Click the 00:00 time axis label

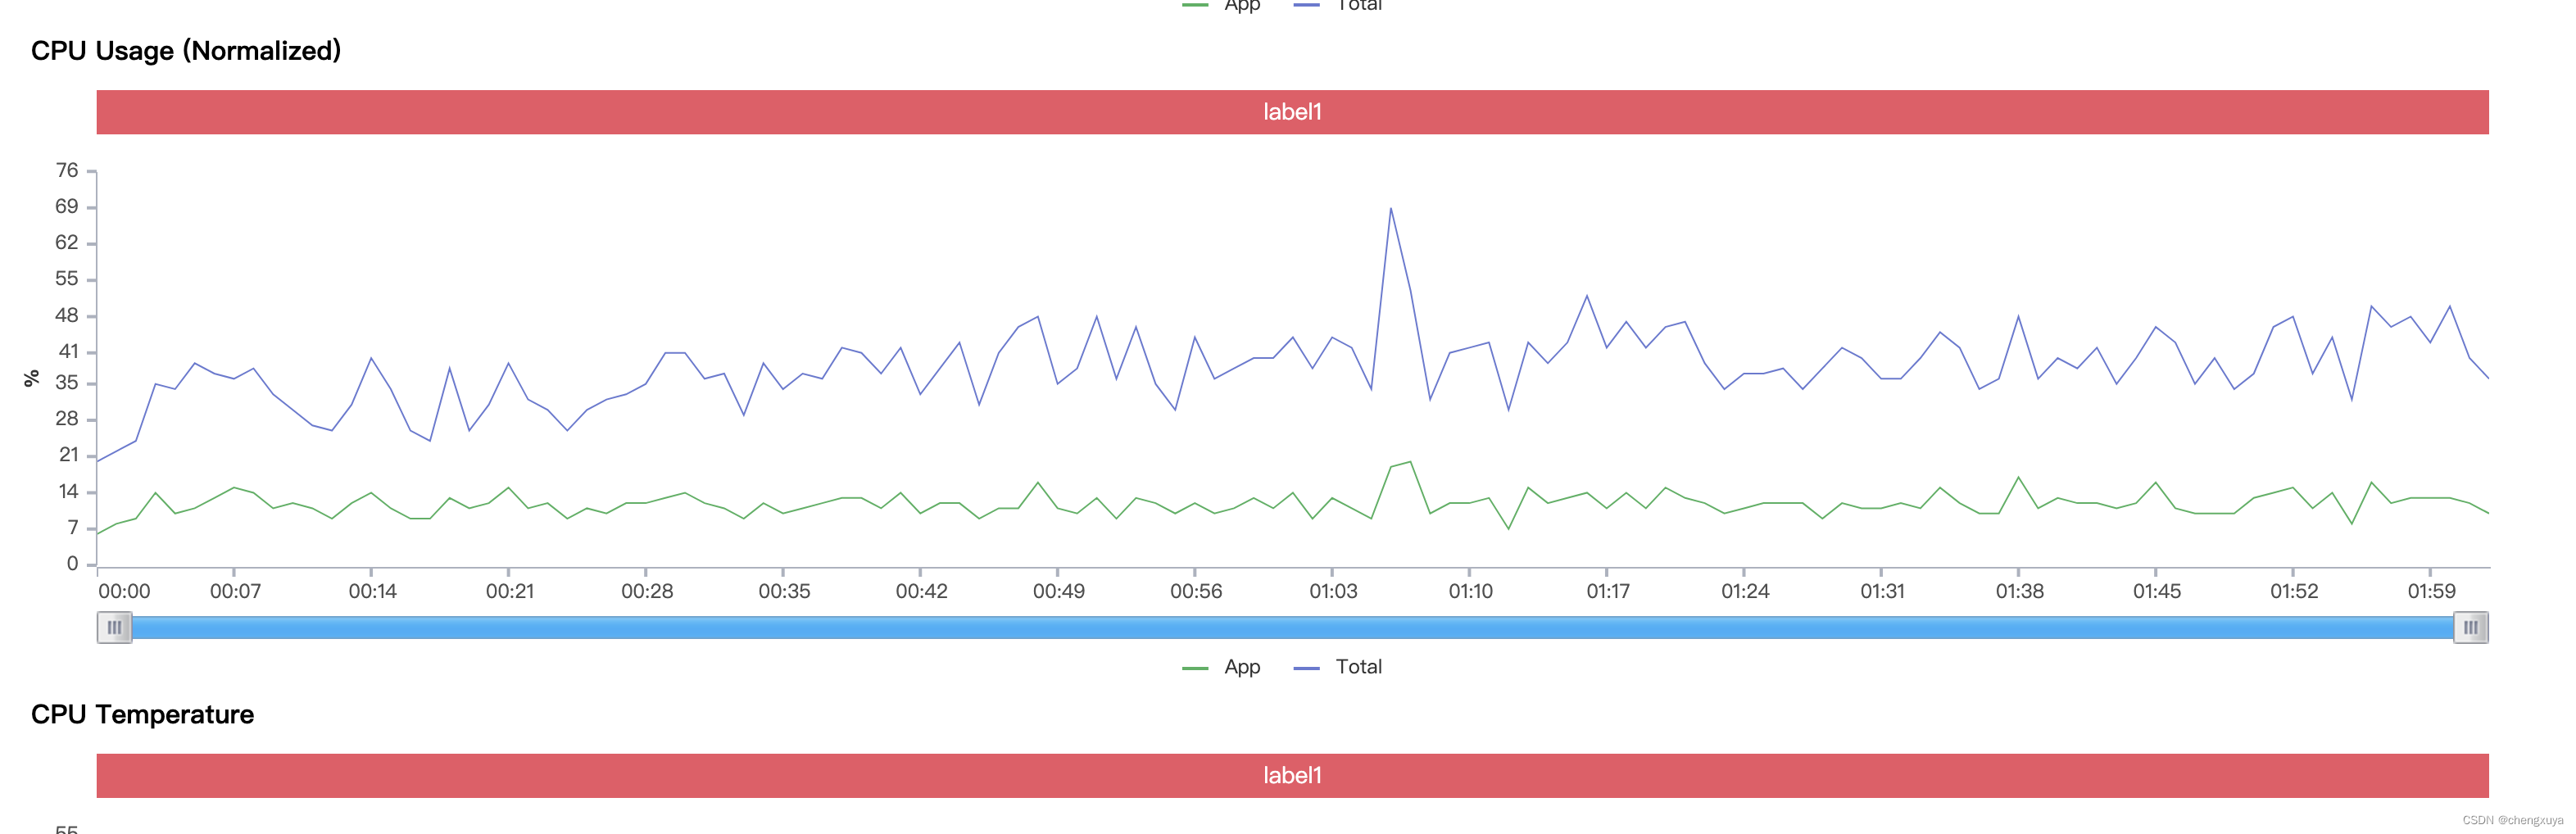[124, 591]
